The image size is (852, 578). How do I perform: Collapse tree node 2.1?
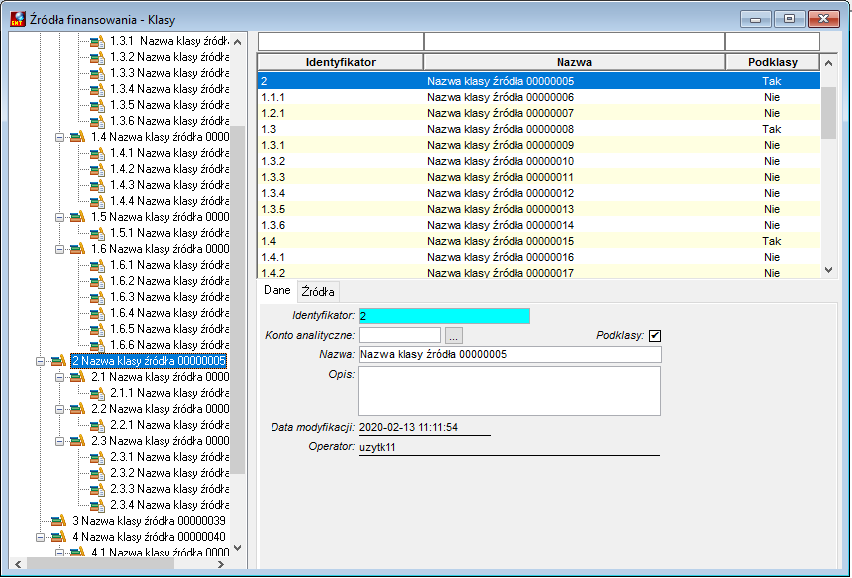(59, 377)
